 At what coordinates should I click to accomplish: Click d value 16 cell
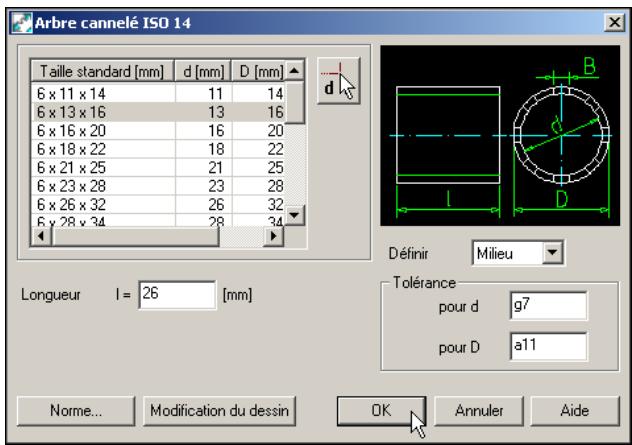click(204, 131)
